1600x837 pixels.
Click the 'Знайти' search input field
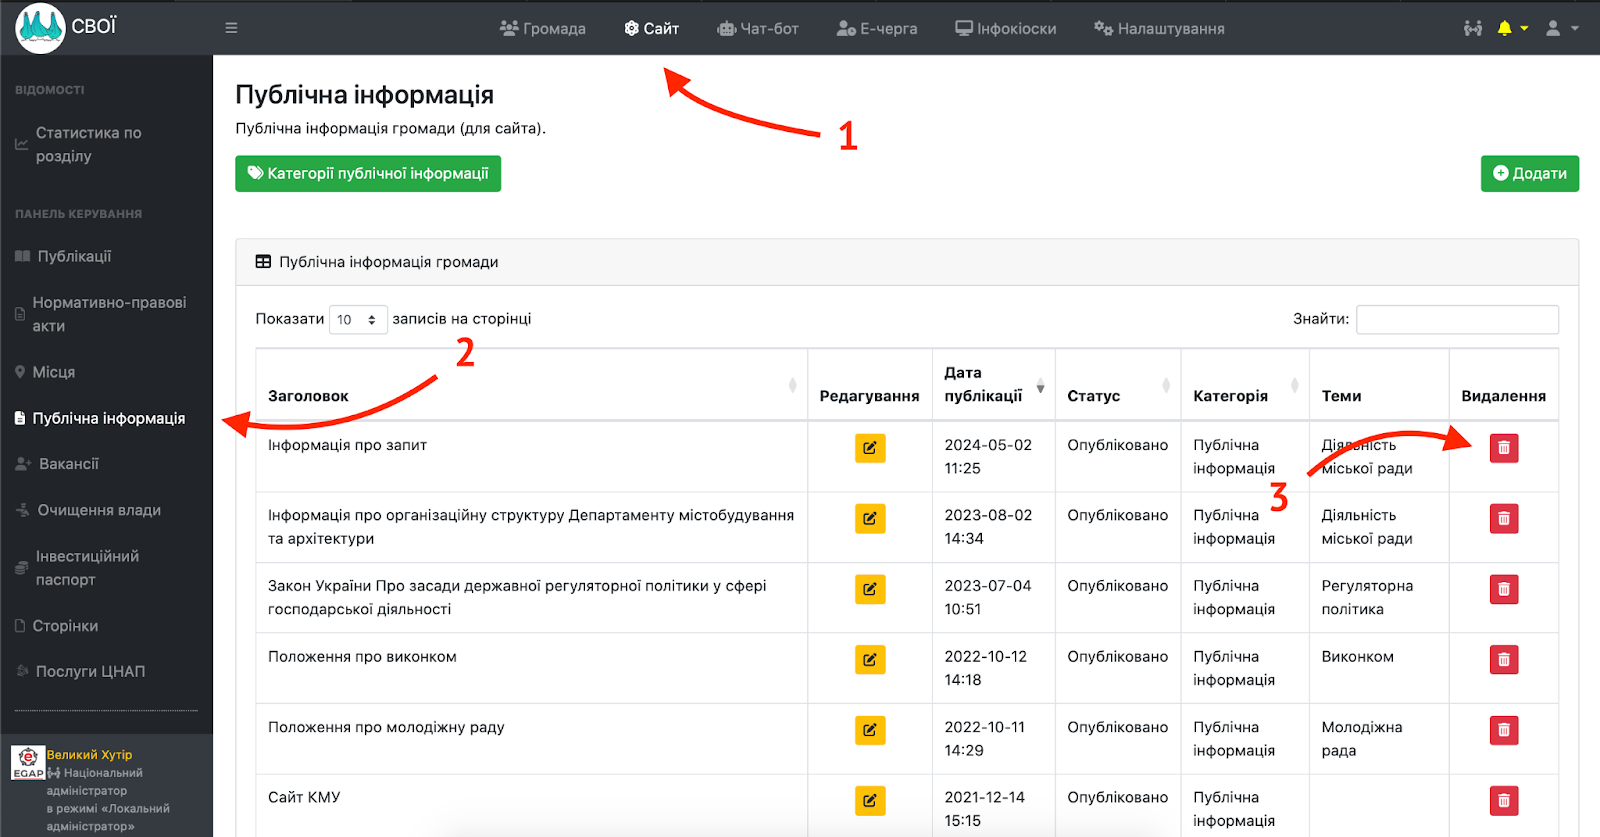[x=1456, y=320]
